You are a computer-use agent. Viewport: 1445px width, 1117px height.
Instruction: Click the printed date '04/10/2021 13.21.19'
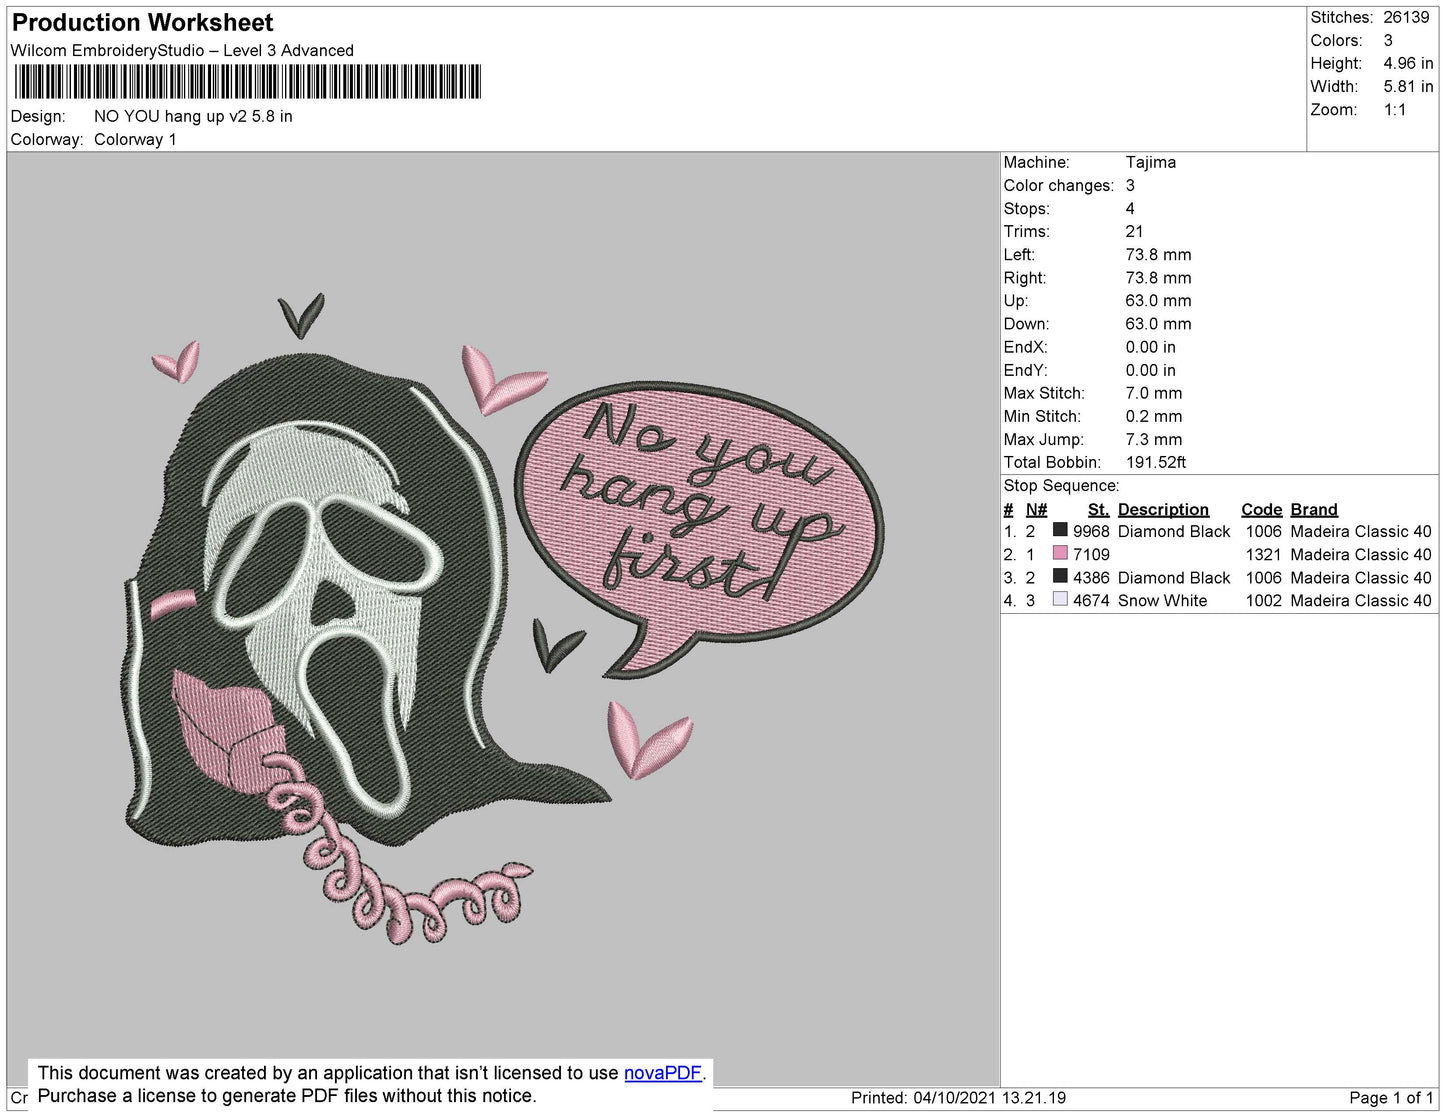point(989,1097)
